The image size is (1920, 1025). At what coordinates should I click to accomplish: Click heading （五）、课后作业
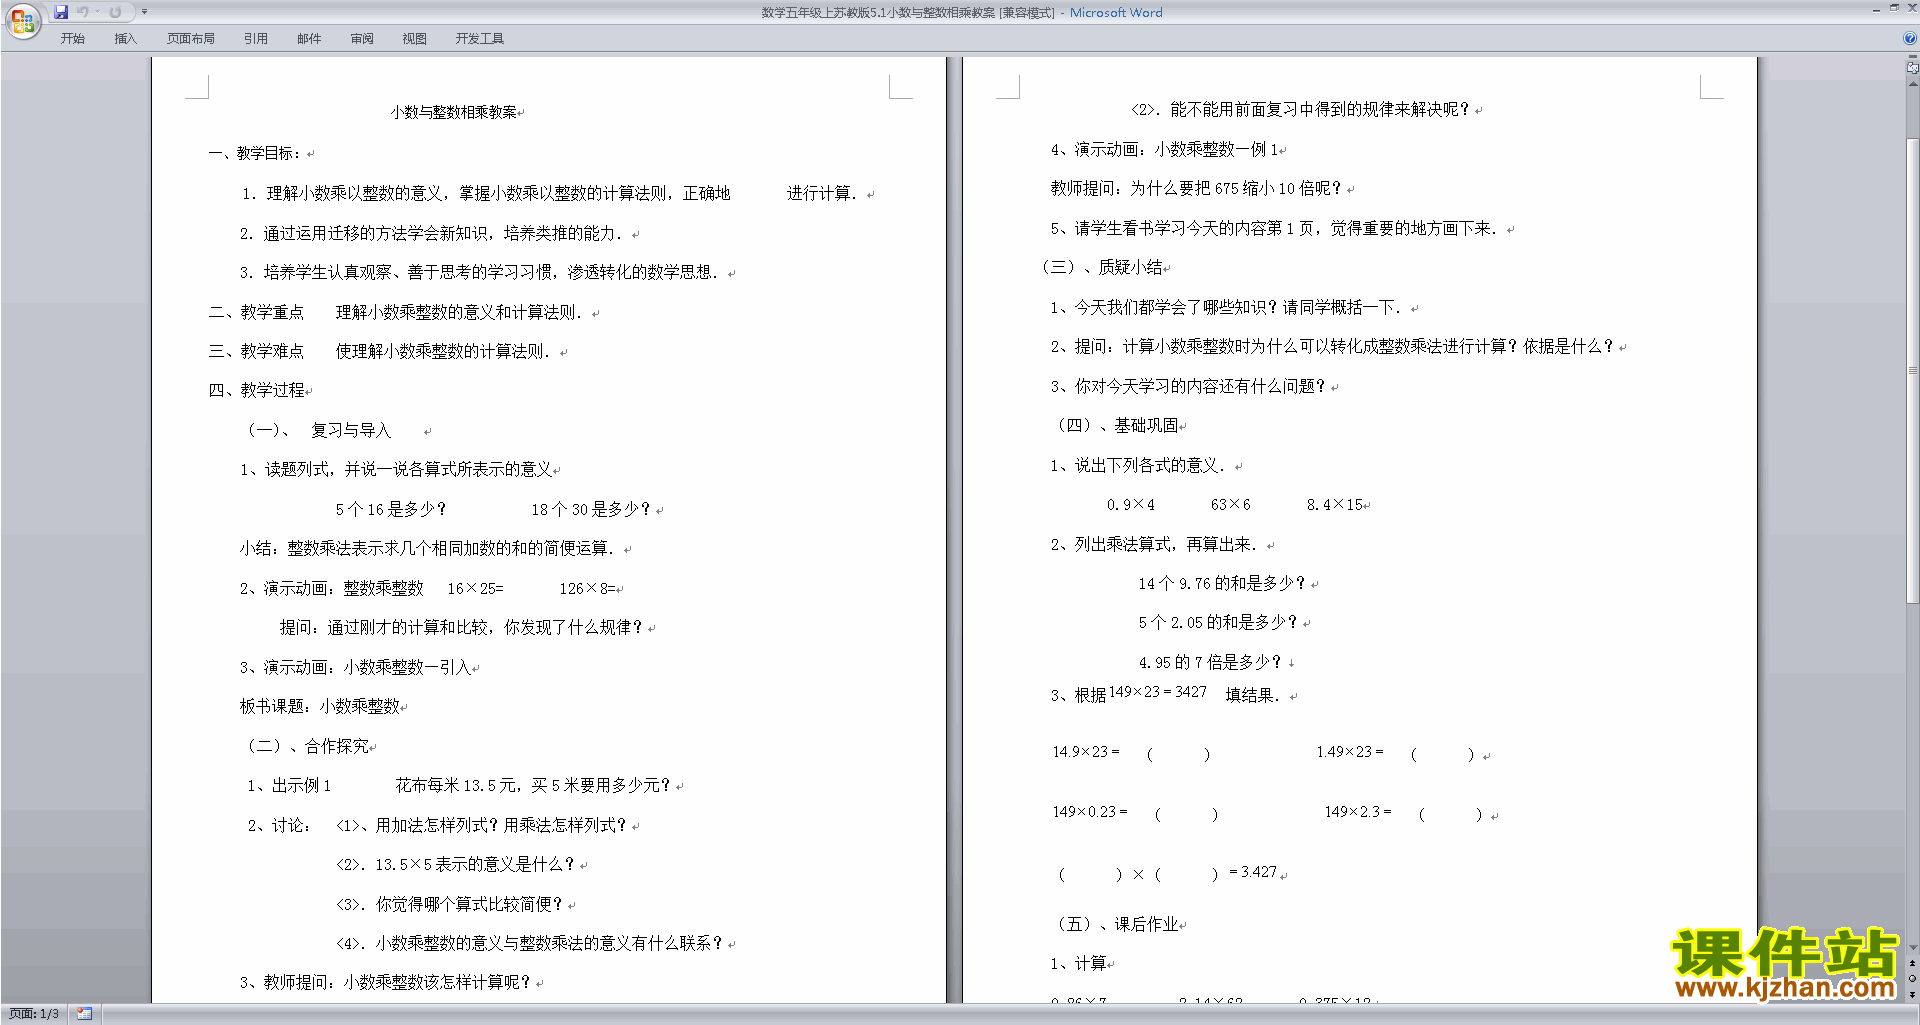point(1118,924)
